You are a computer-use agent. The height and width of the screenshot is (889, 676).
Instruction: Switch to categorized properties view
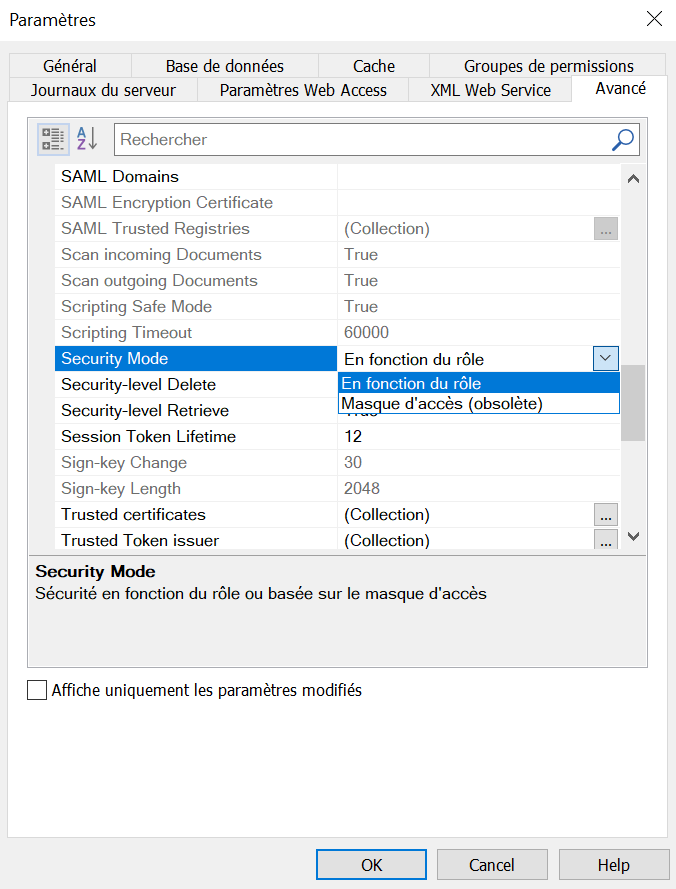pyautogui.click(x=52, y=138)
